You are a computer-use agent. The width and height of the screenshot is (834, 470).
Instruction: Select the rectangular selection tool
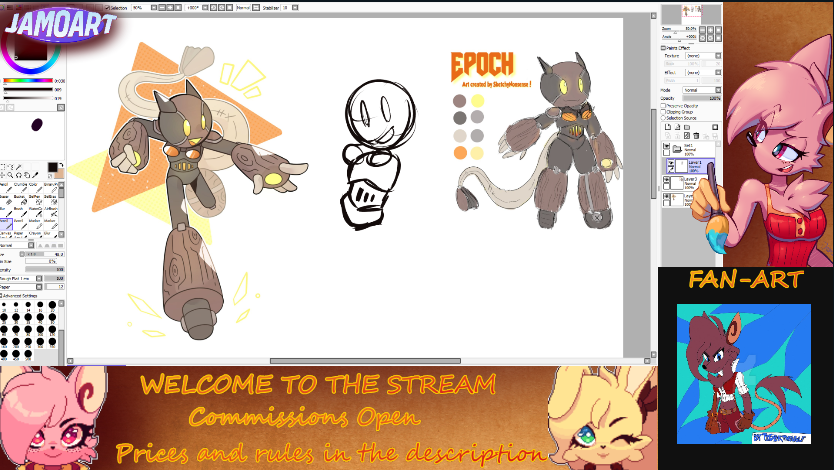[3, 167]
